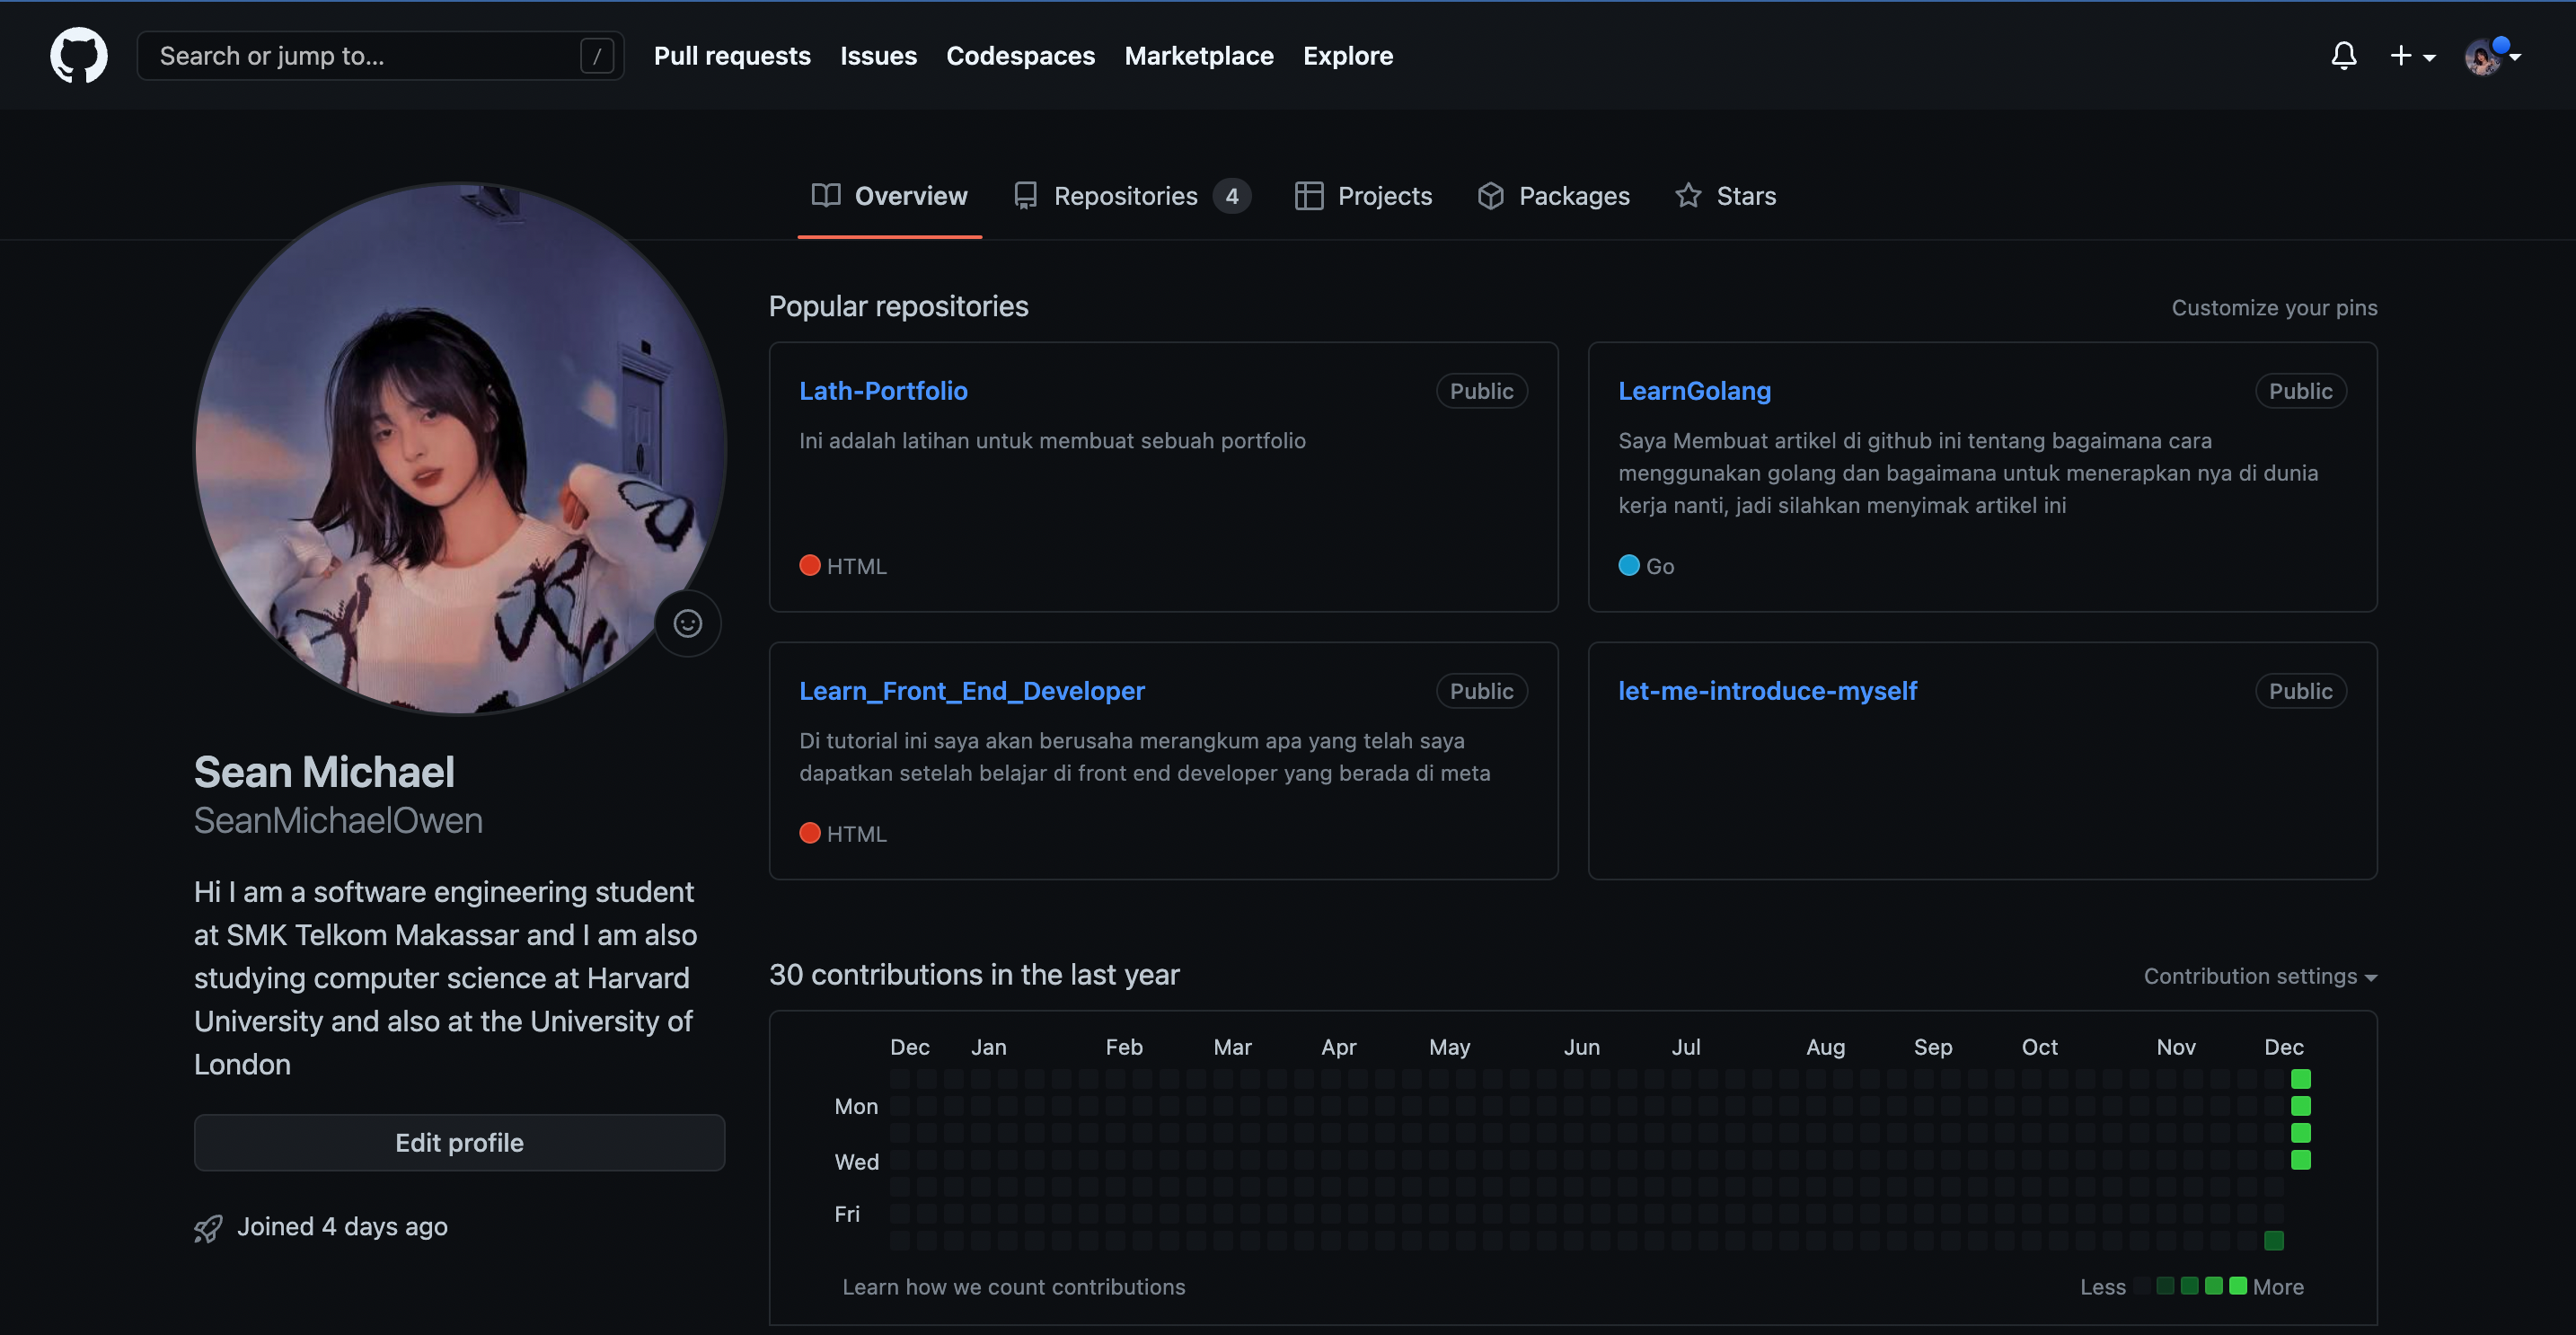Screen dimensions: 2576x1335
Task: Click the Sean Michael name heading
Action: 324,772
